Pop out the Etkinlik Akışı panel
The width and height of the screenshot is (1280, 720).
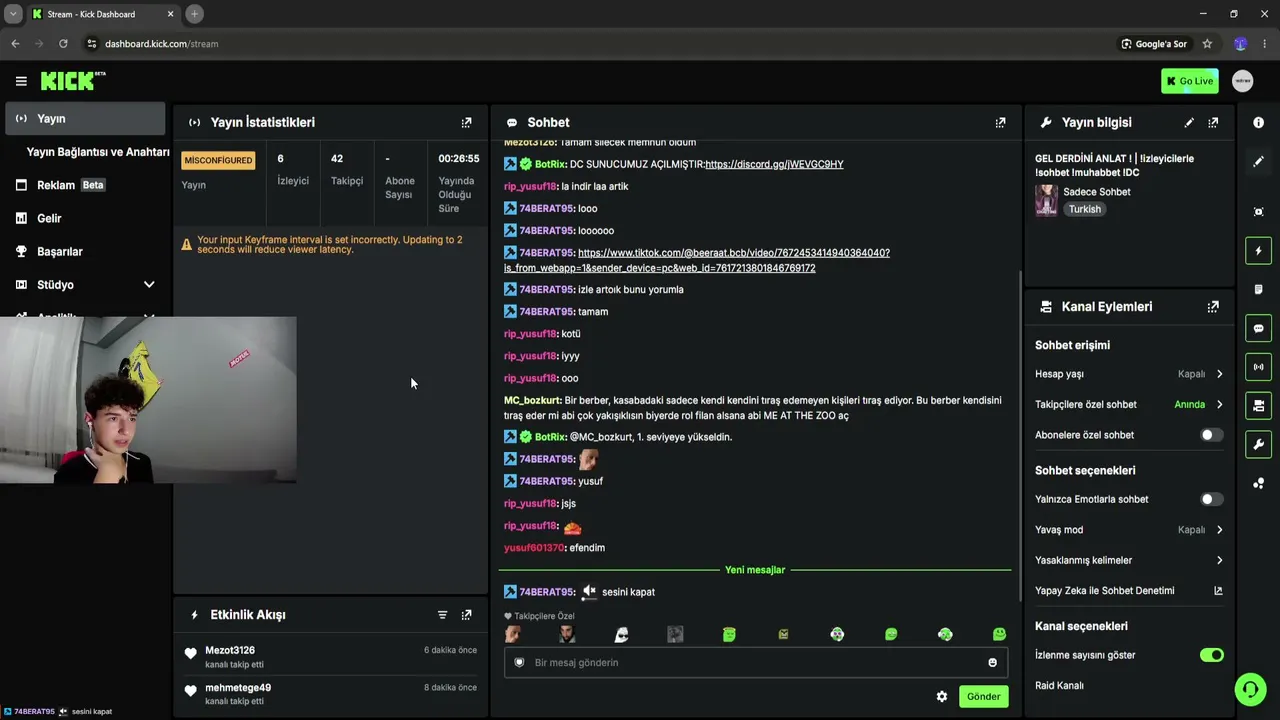tap(466, 615)
